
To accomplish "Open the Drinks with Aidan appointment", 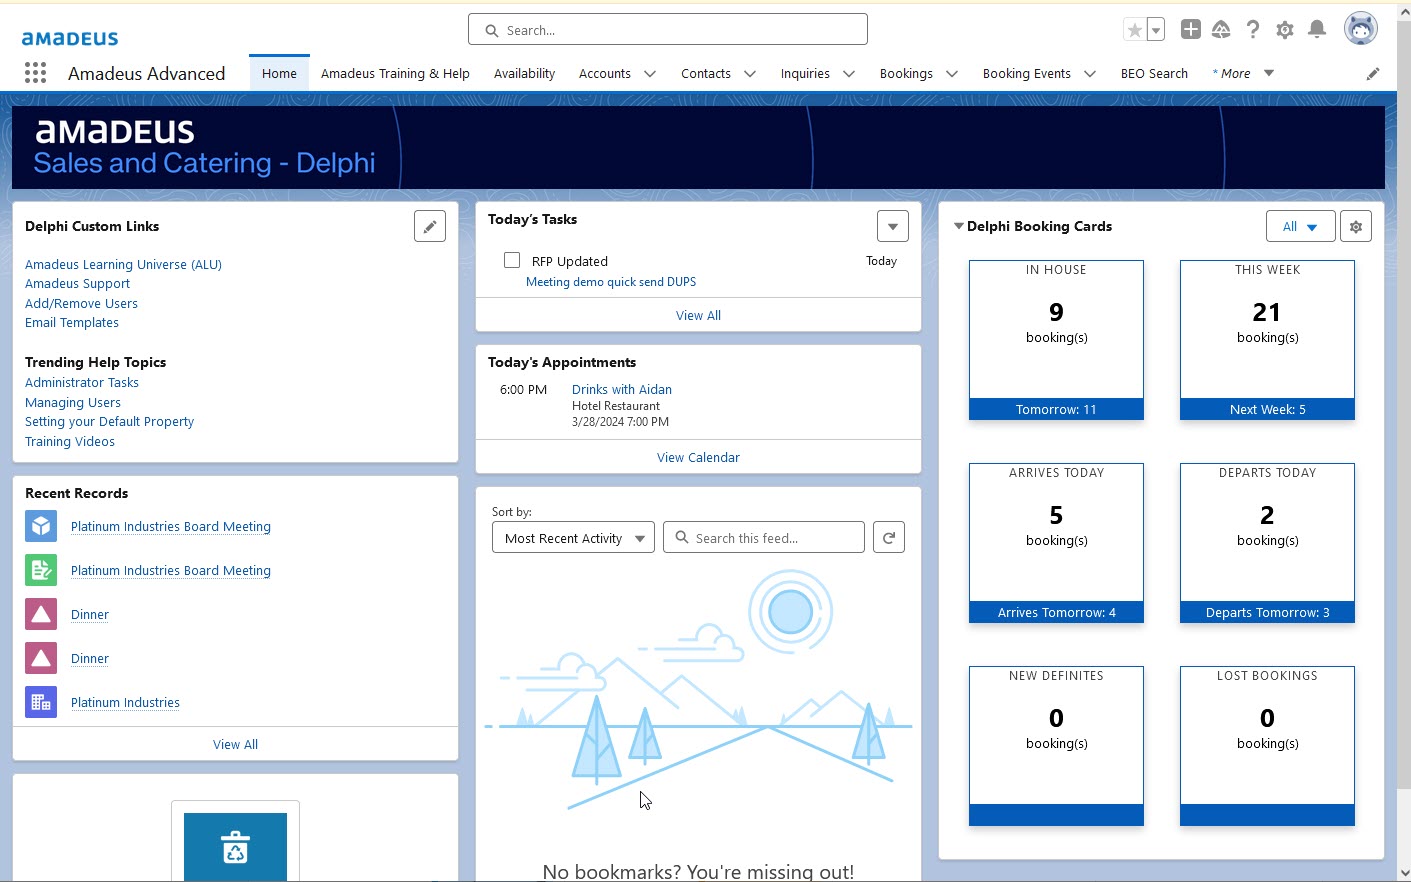I will pos(622,389).
